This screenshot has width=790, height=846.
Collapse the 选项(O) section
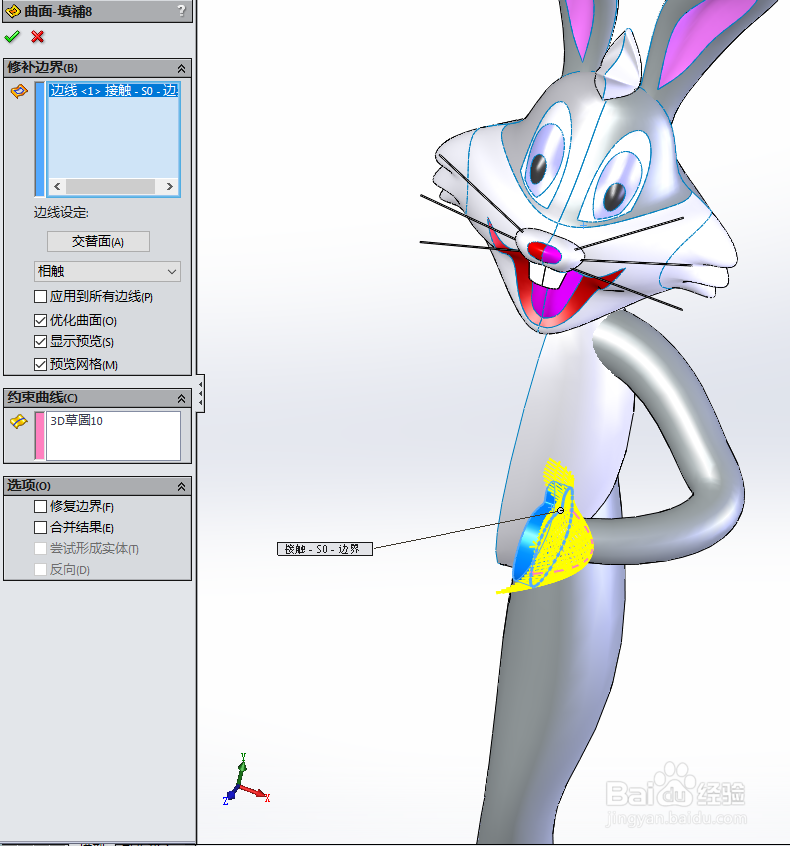coord(181,487)
